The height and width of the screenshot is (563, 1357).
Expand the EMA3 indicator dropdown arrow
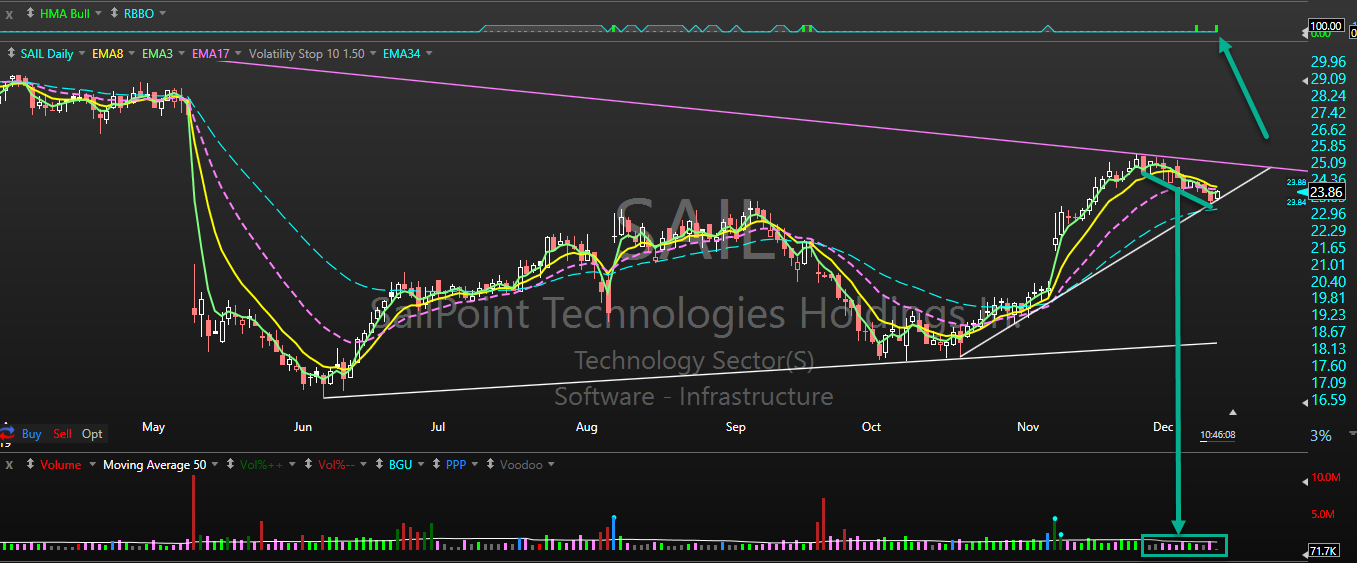coord(180,53)
